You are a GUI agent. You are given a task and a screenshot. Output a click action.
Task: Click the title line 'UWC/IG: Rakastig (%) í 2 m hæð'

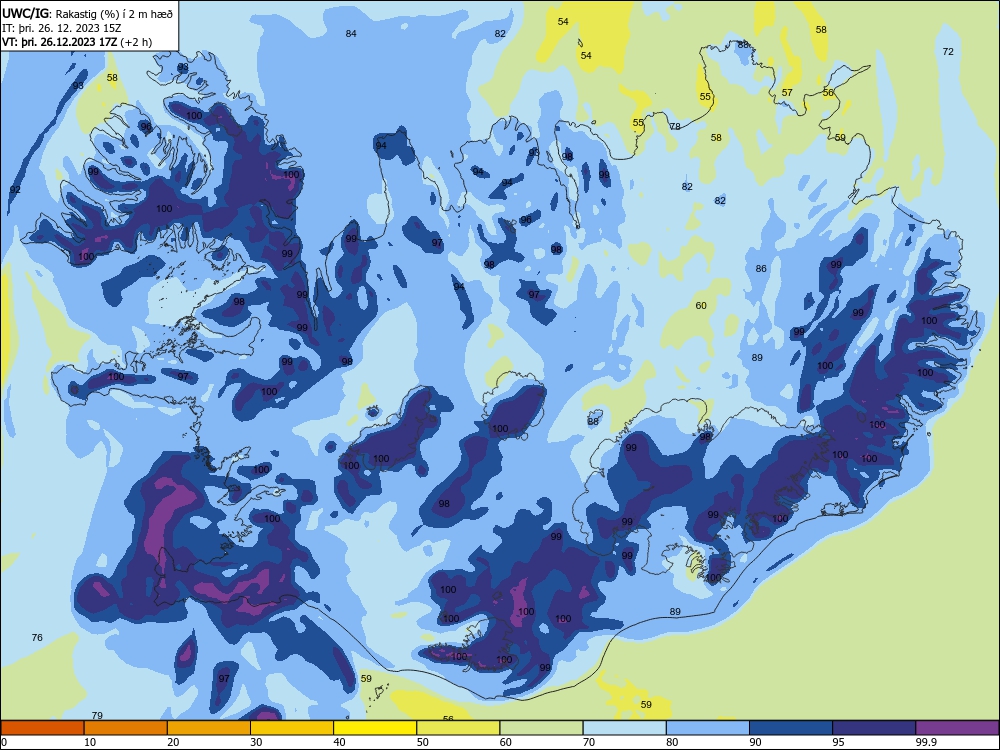(x=87, y=13)
